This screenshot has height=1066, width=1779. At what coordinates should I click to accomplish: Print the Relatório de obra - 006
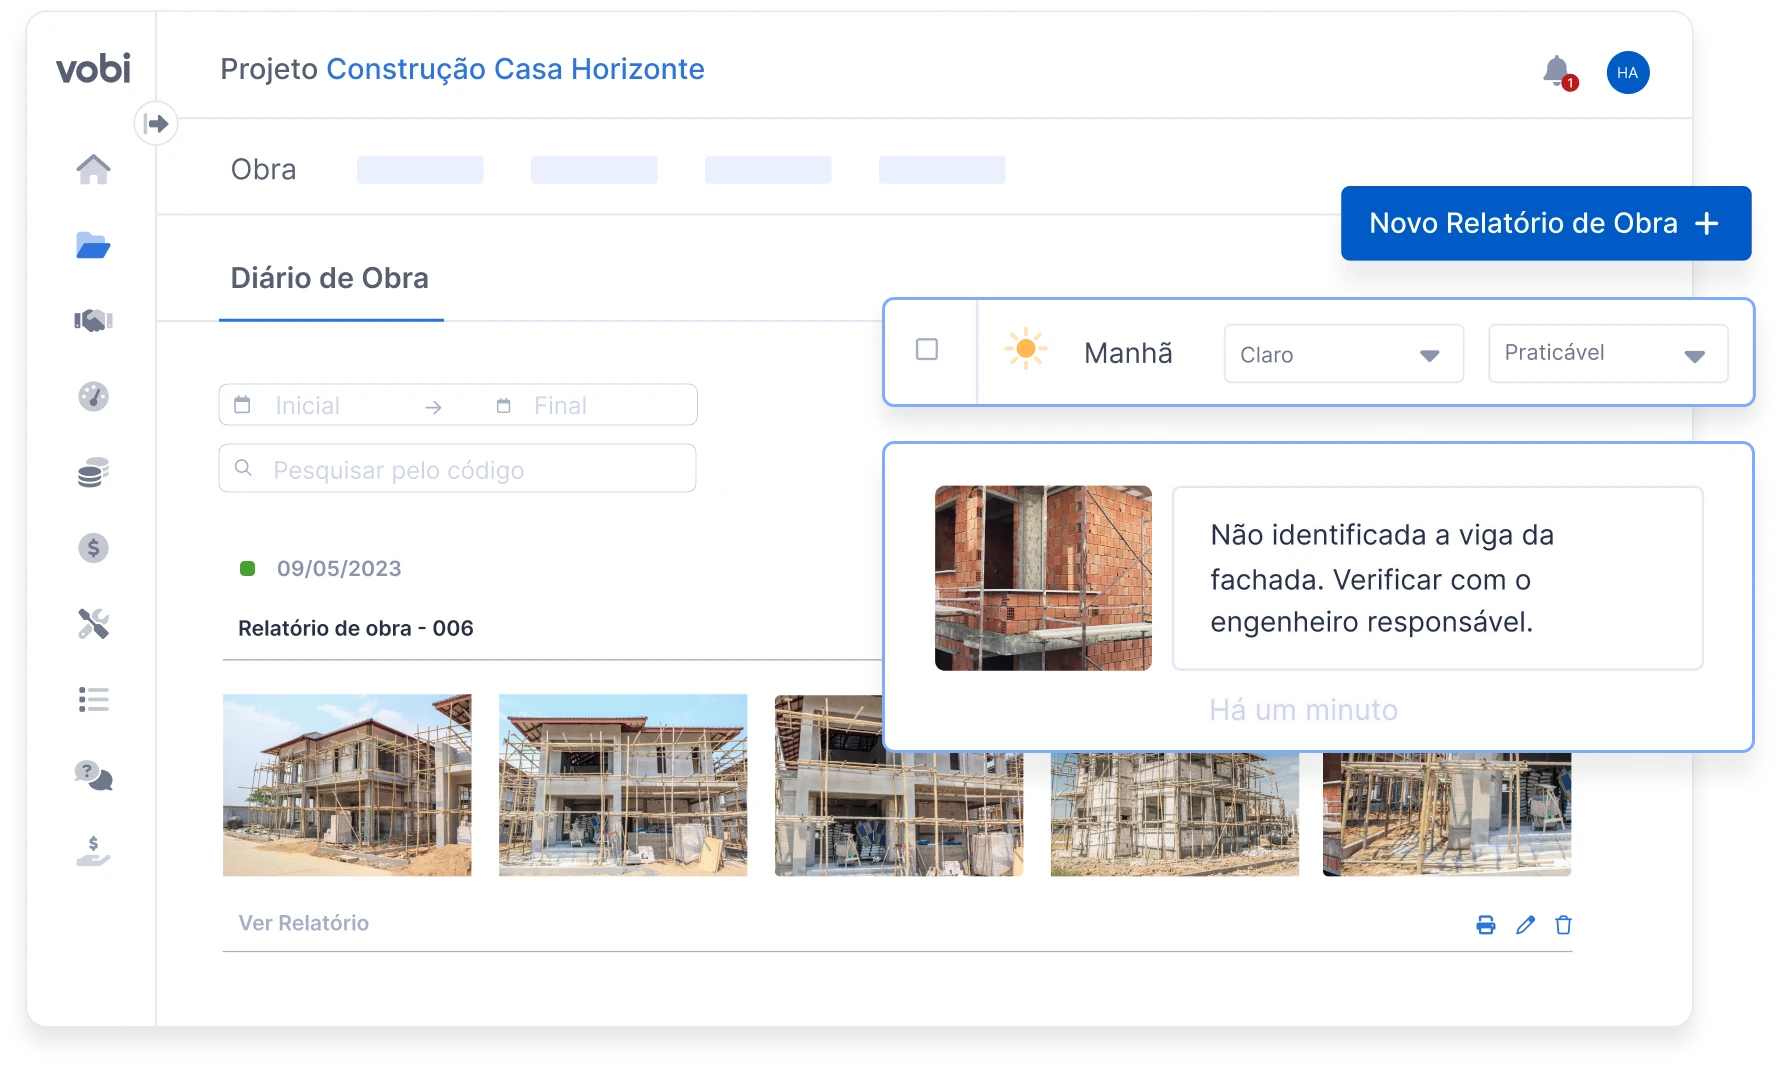[x=1486, y=925]
